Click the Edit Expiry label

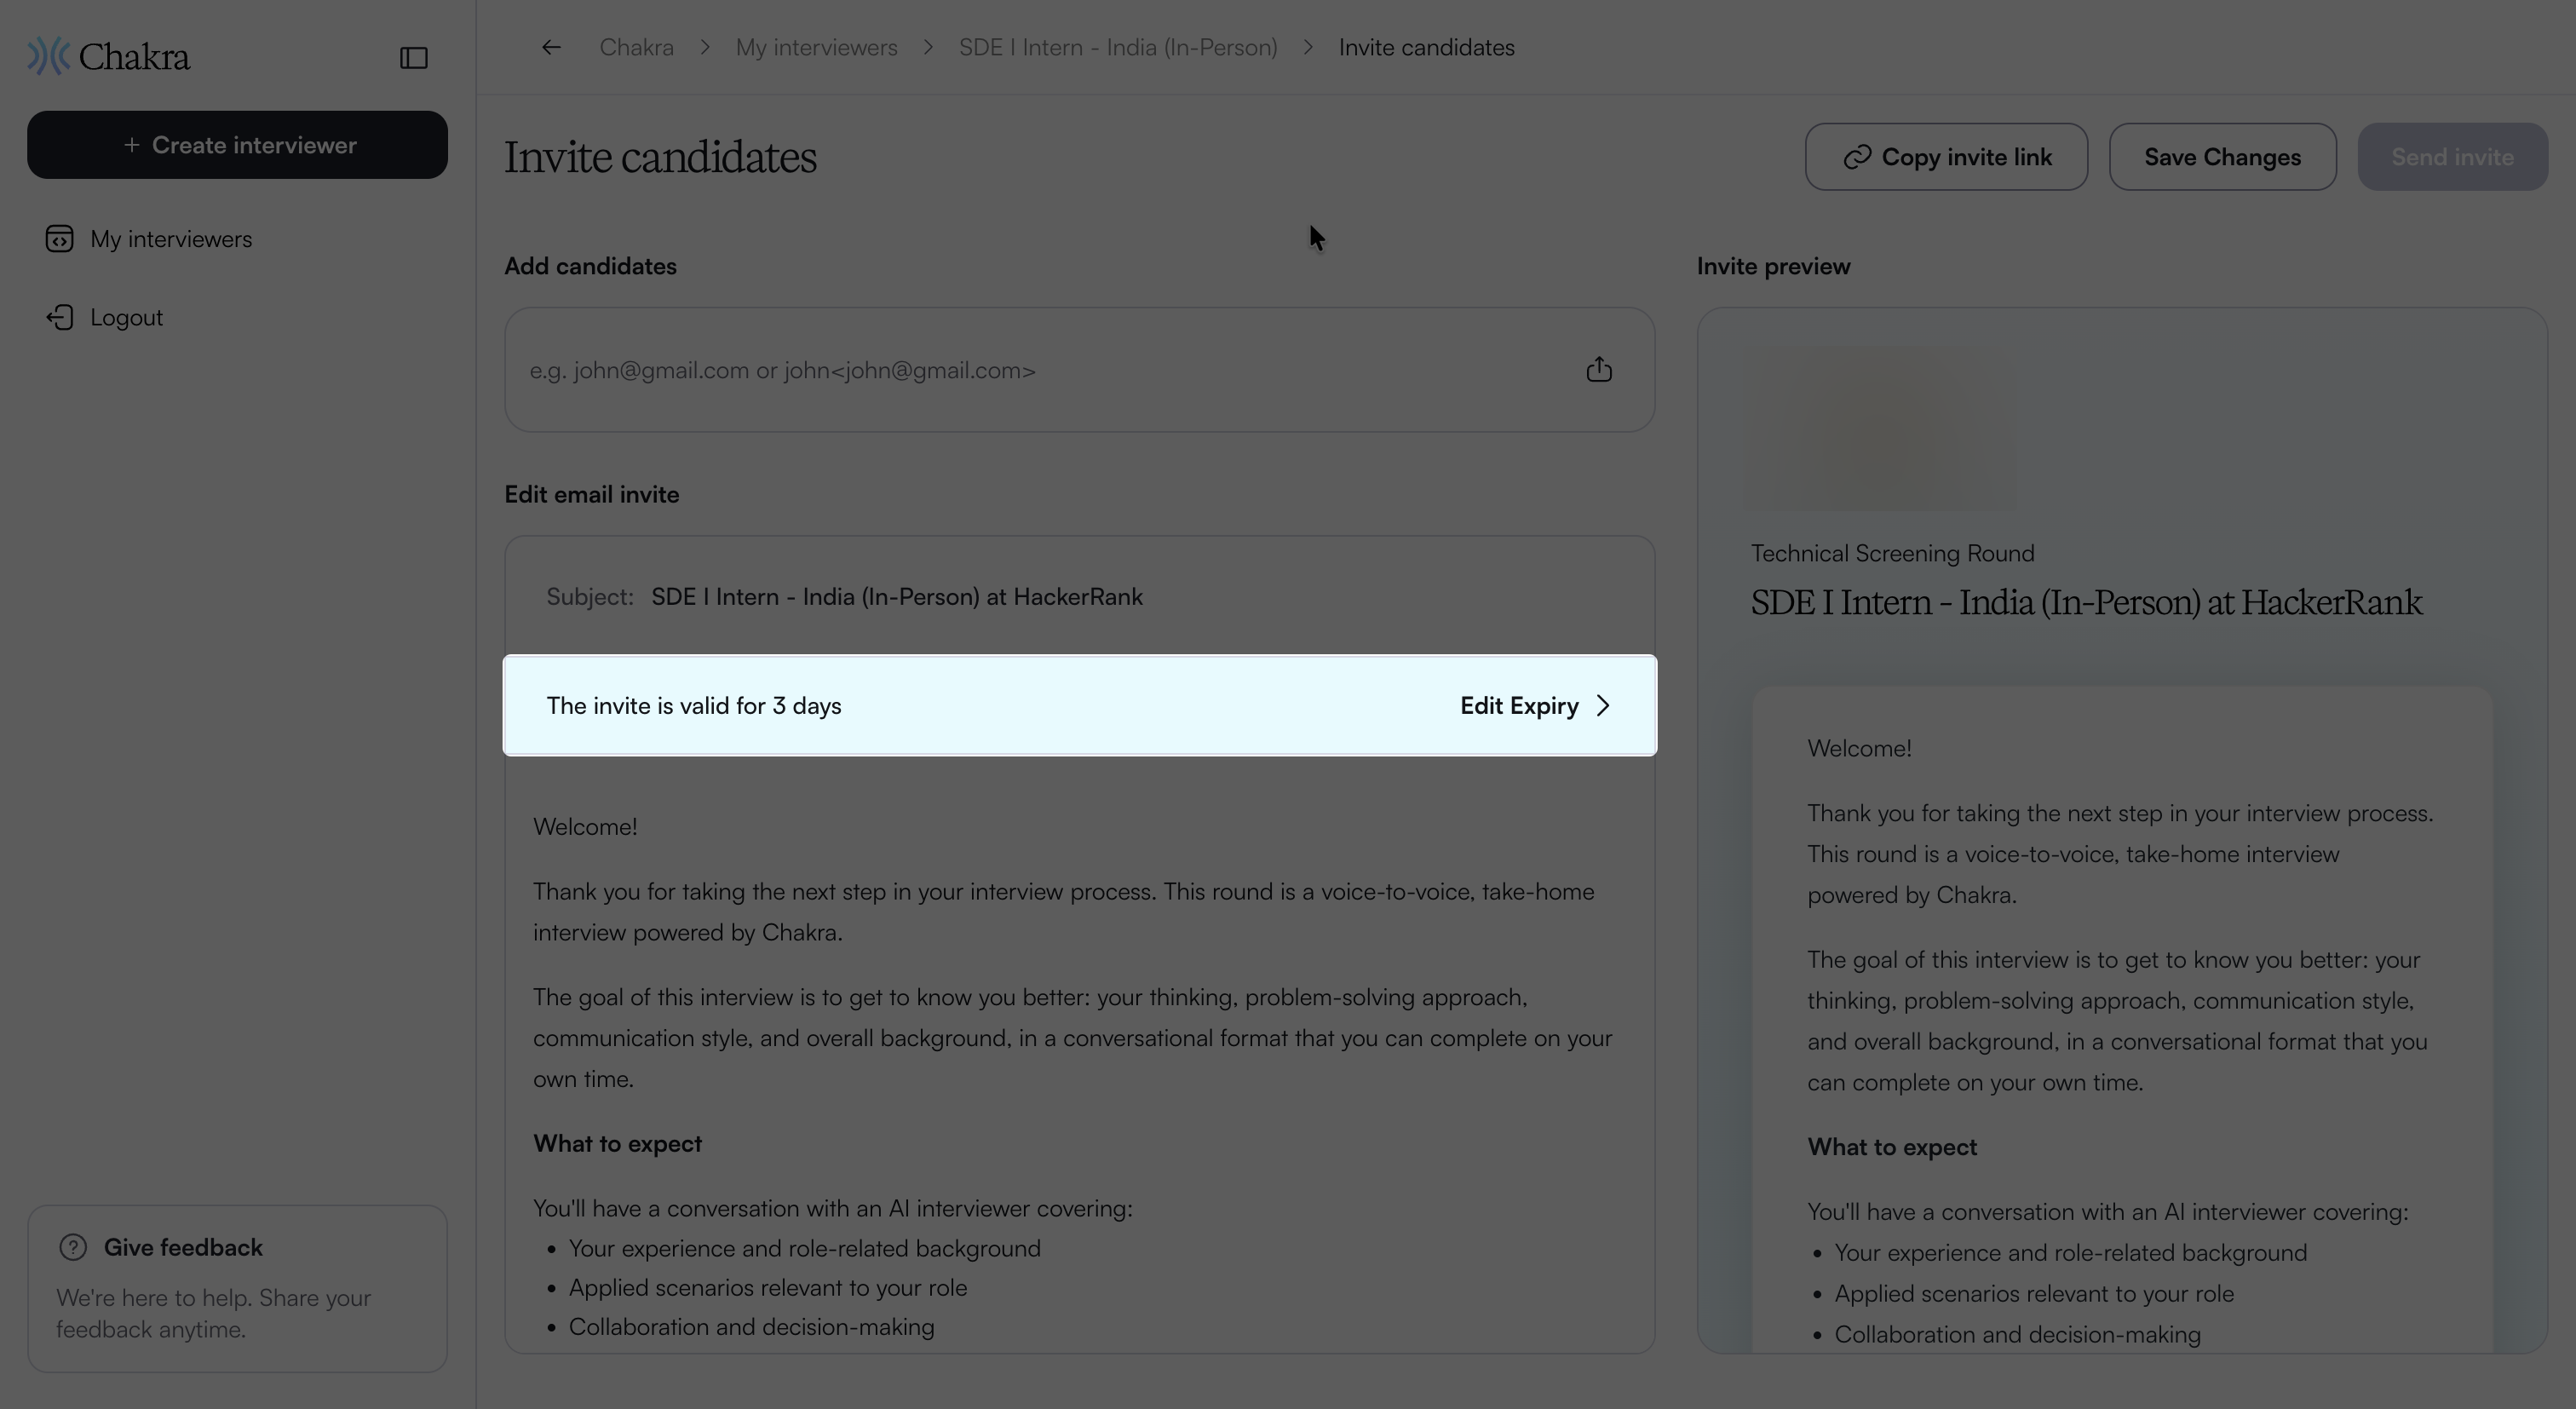(1519, 706)
